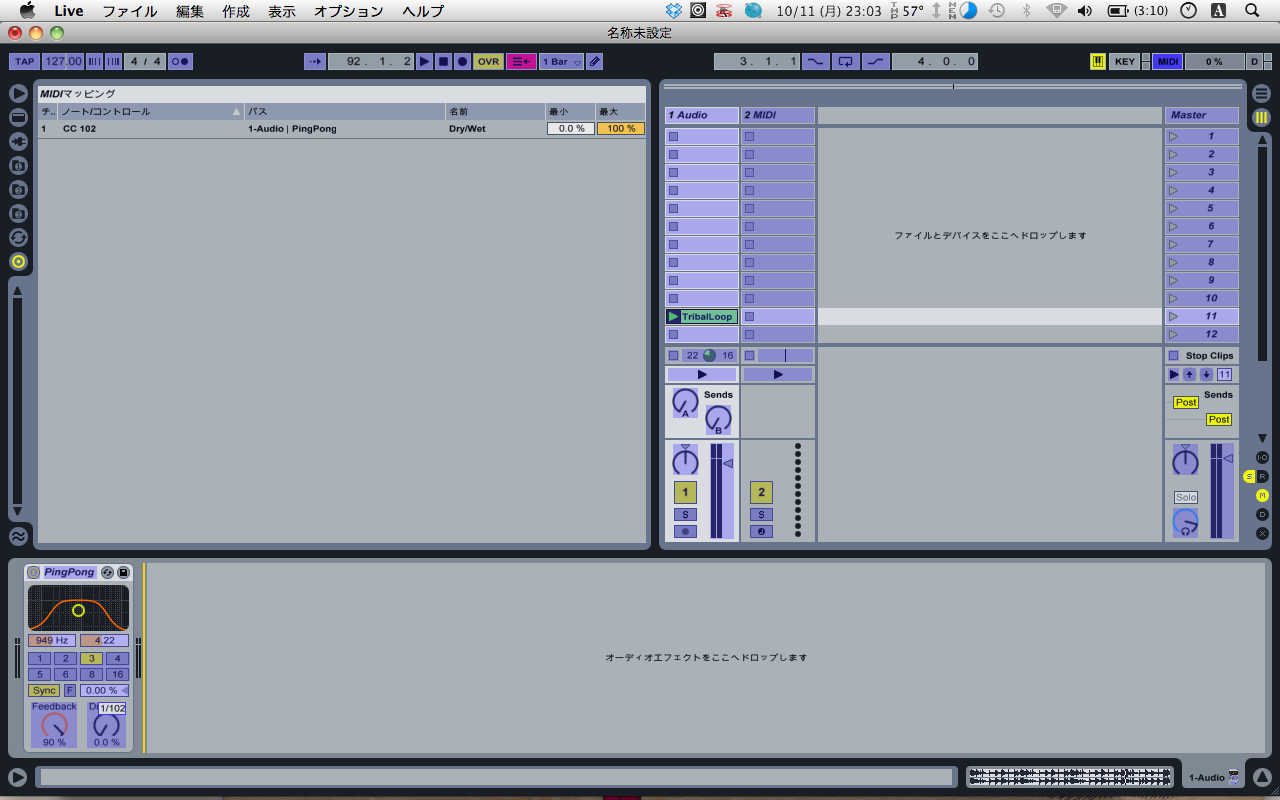Open the オプション menu
This screenshot has width=1280, height=800.
[349, 11]
